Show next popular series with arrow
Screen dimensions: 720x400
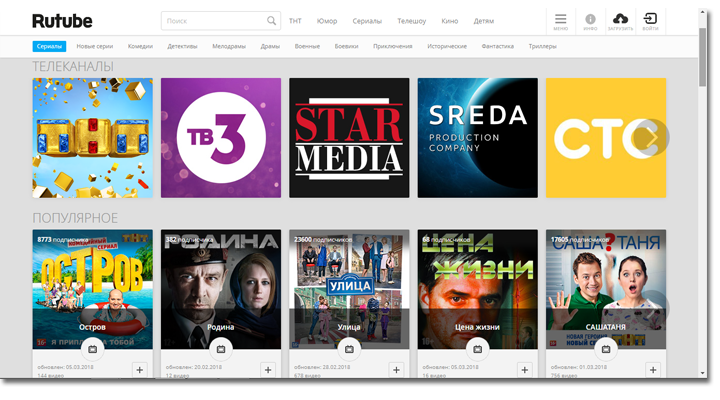coord(652,308)
